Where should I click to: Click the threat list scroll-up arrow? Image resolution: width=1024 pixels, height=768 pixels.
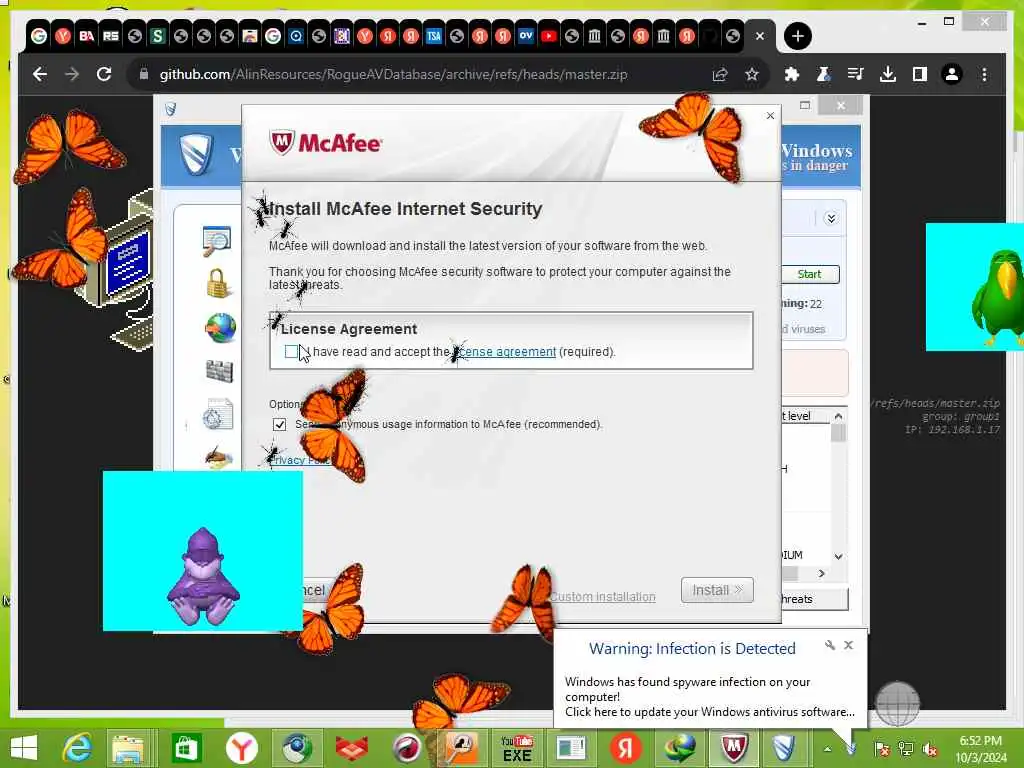(x=839, y=416)
